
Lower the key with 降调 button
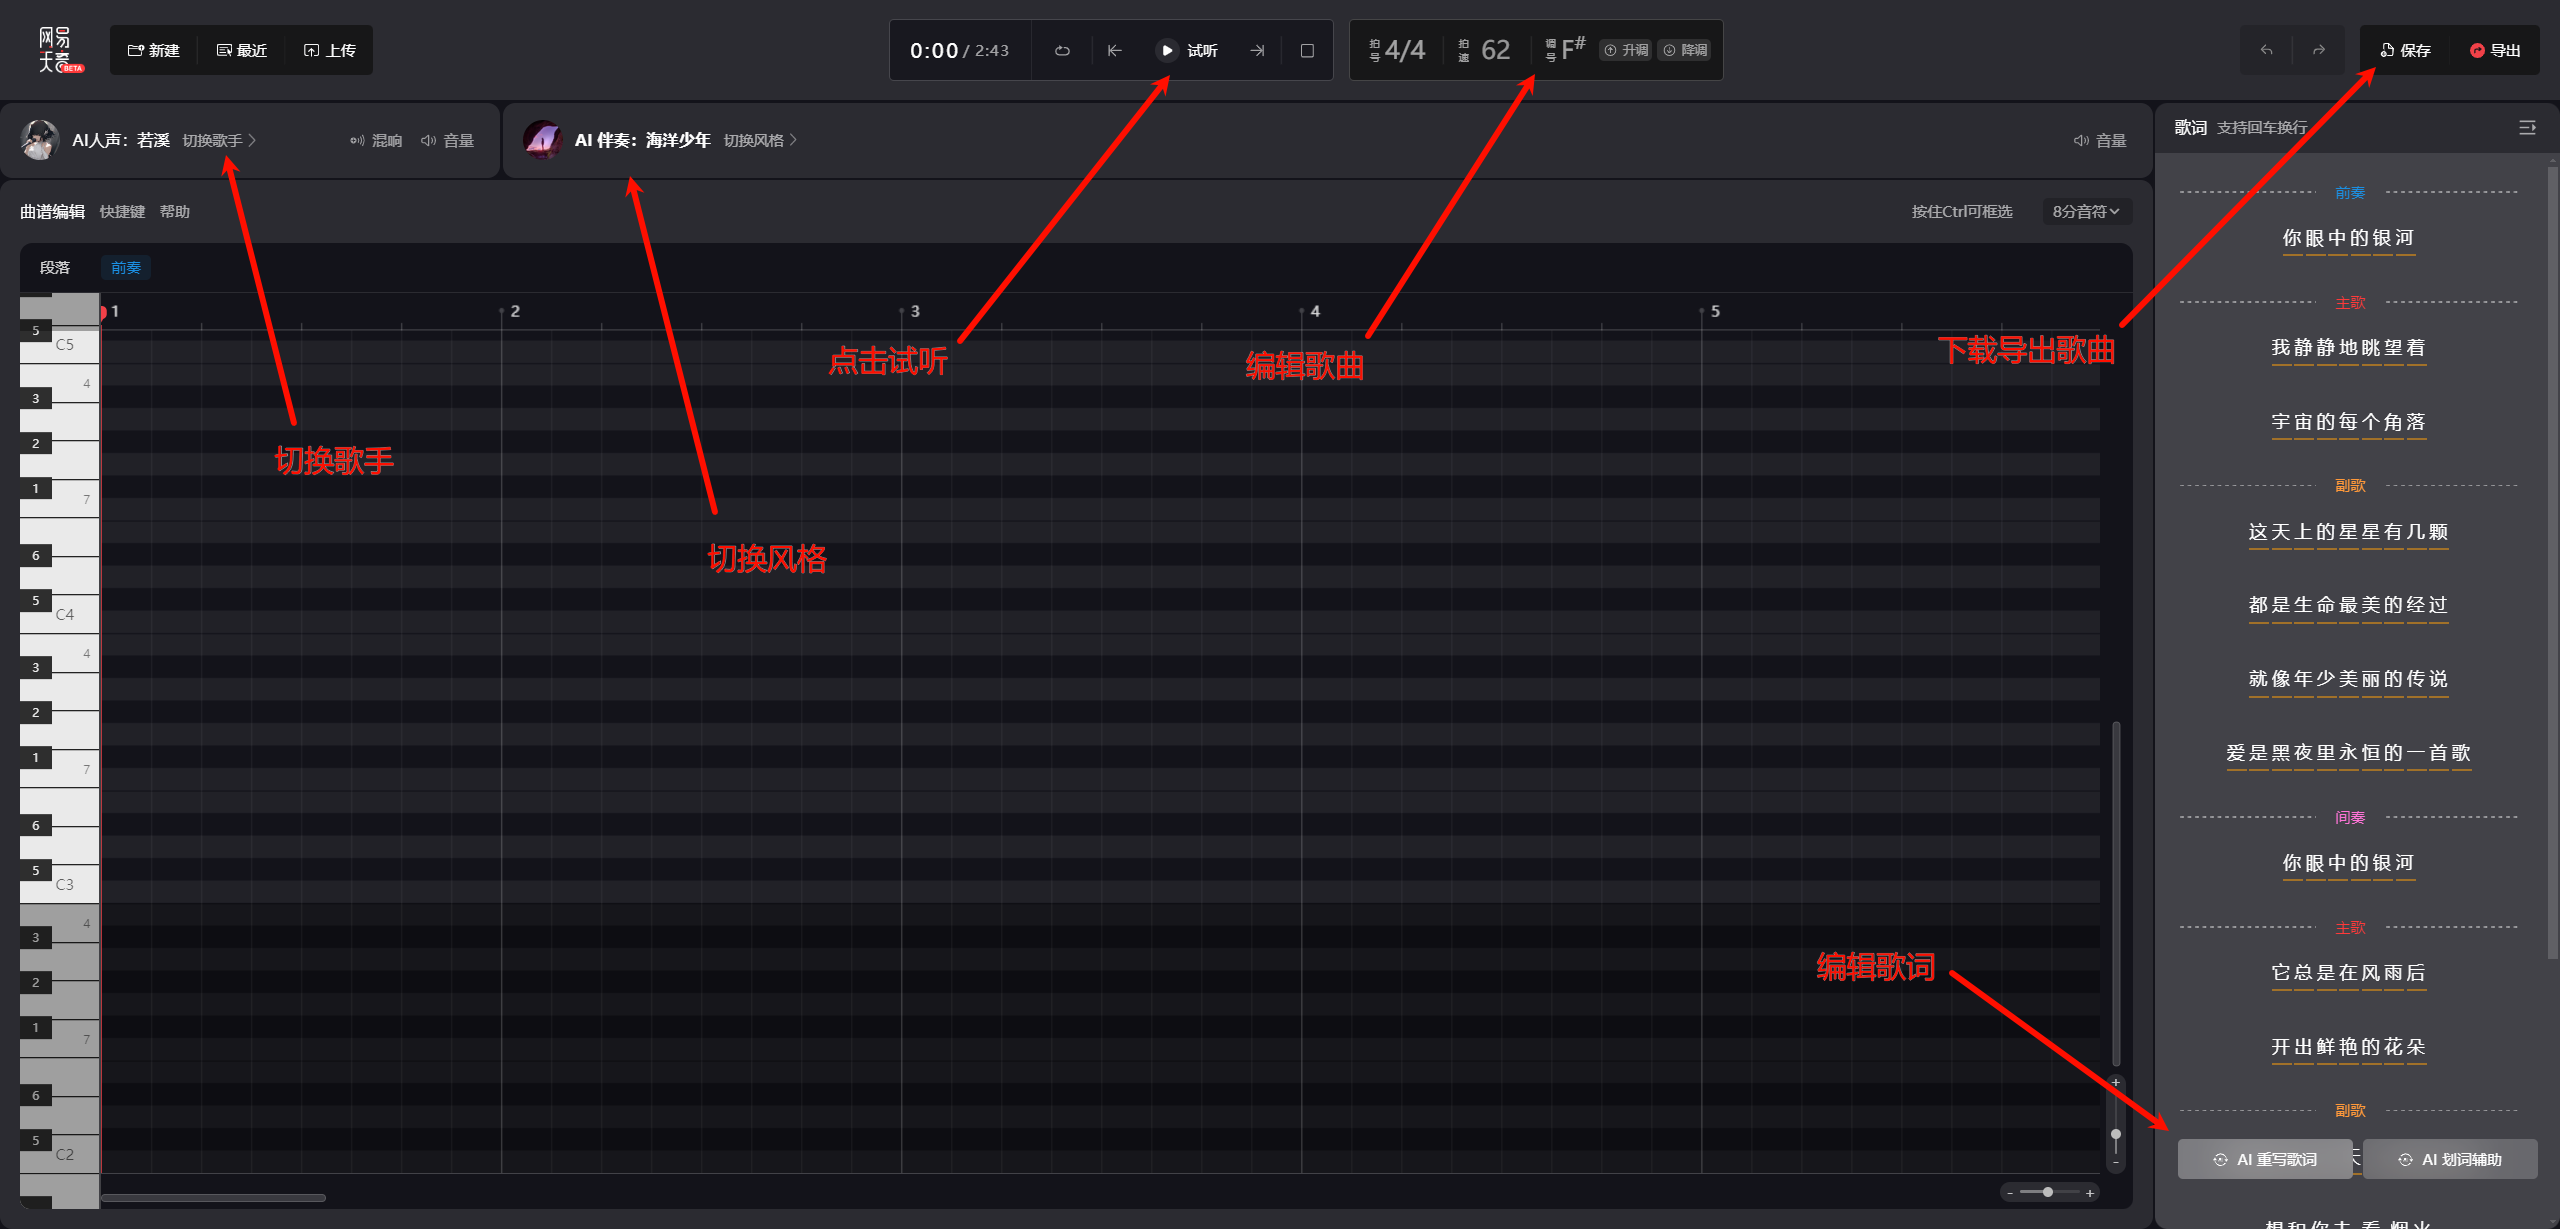point(1685,50)
